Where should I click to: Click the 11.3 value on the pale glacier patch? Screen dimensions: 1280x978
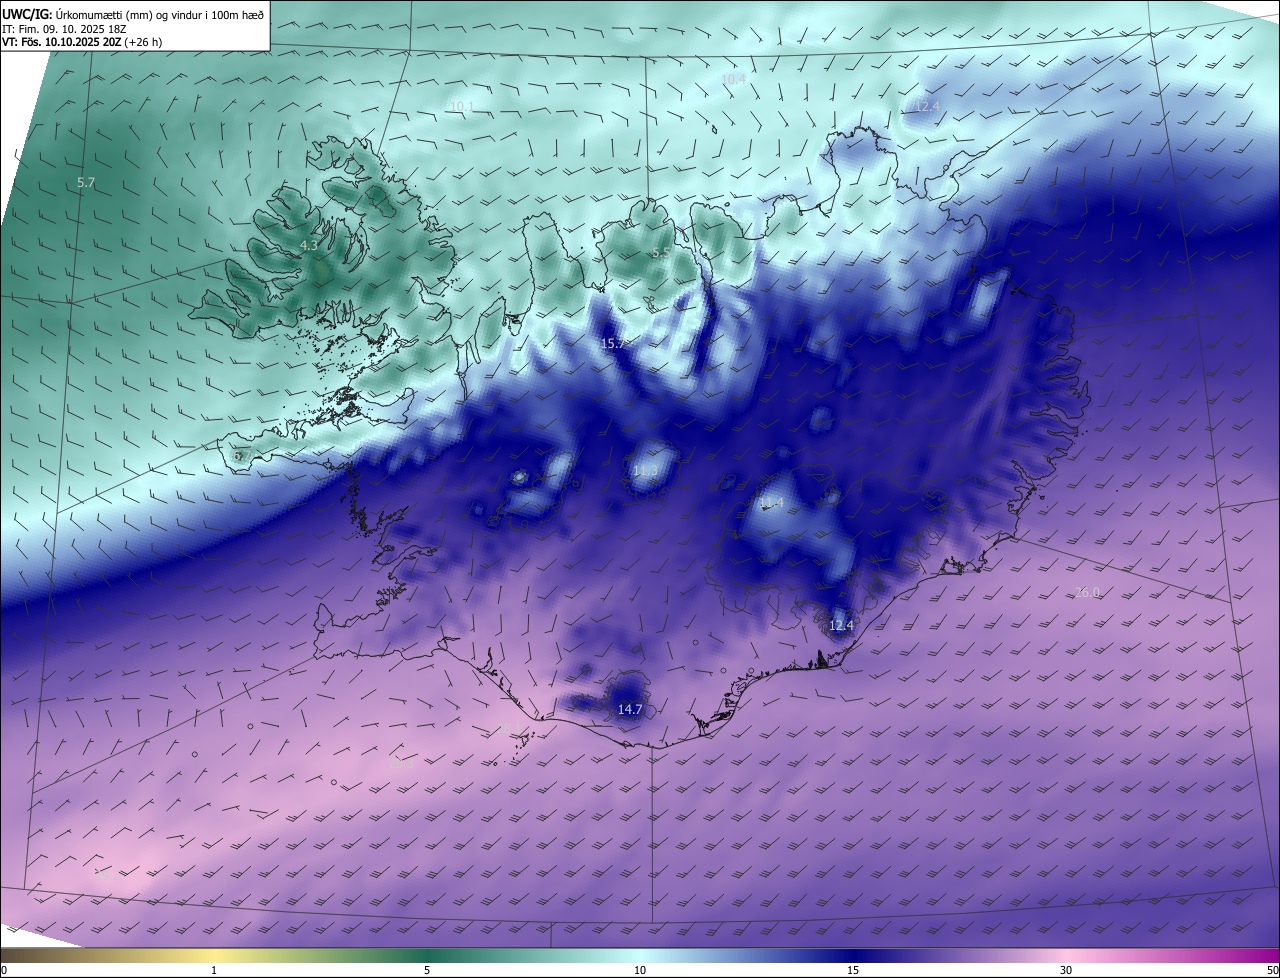pos(646,470)
